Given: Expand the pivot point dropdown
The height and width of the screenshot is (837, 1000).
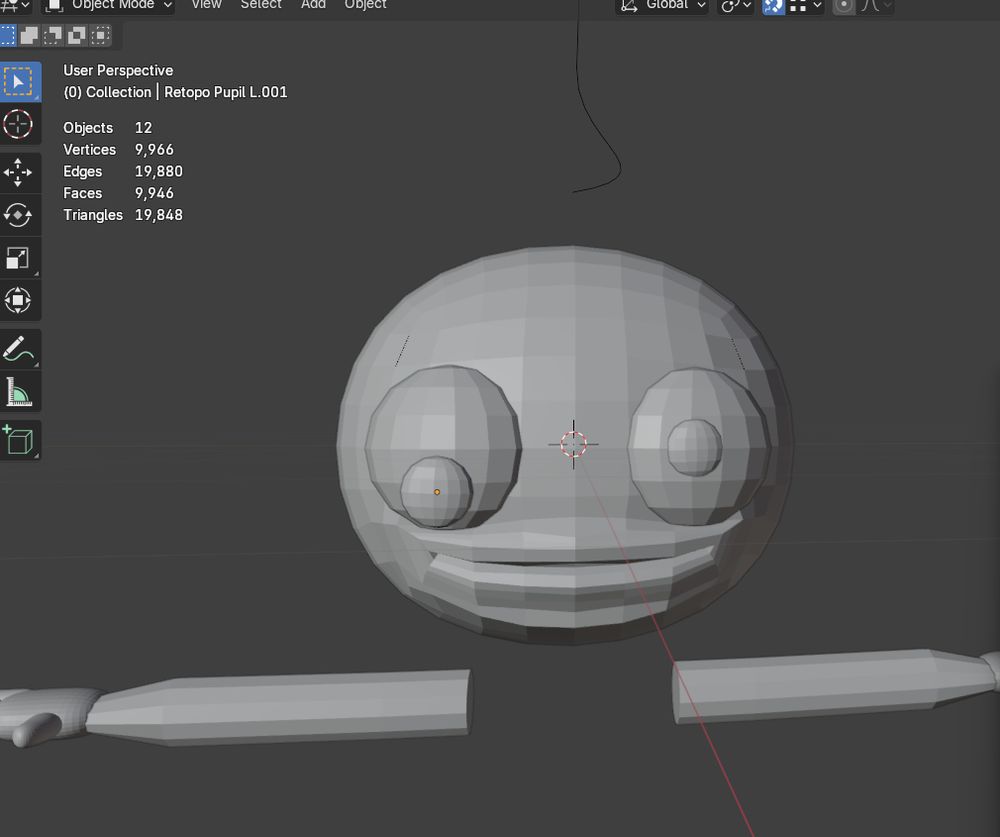Looking at the screenshot, I should tap(737, 6).
